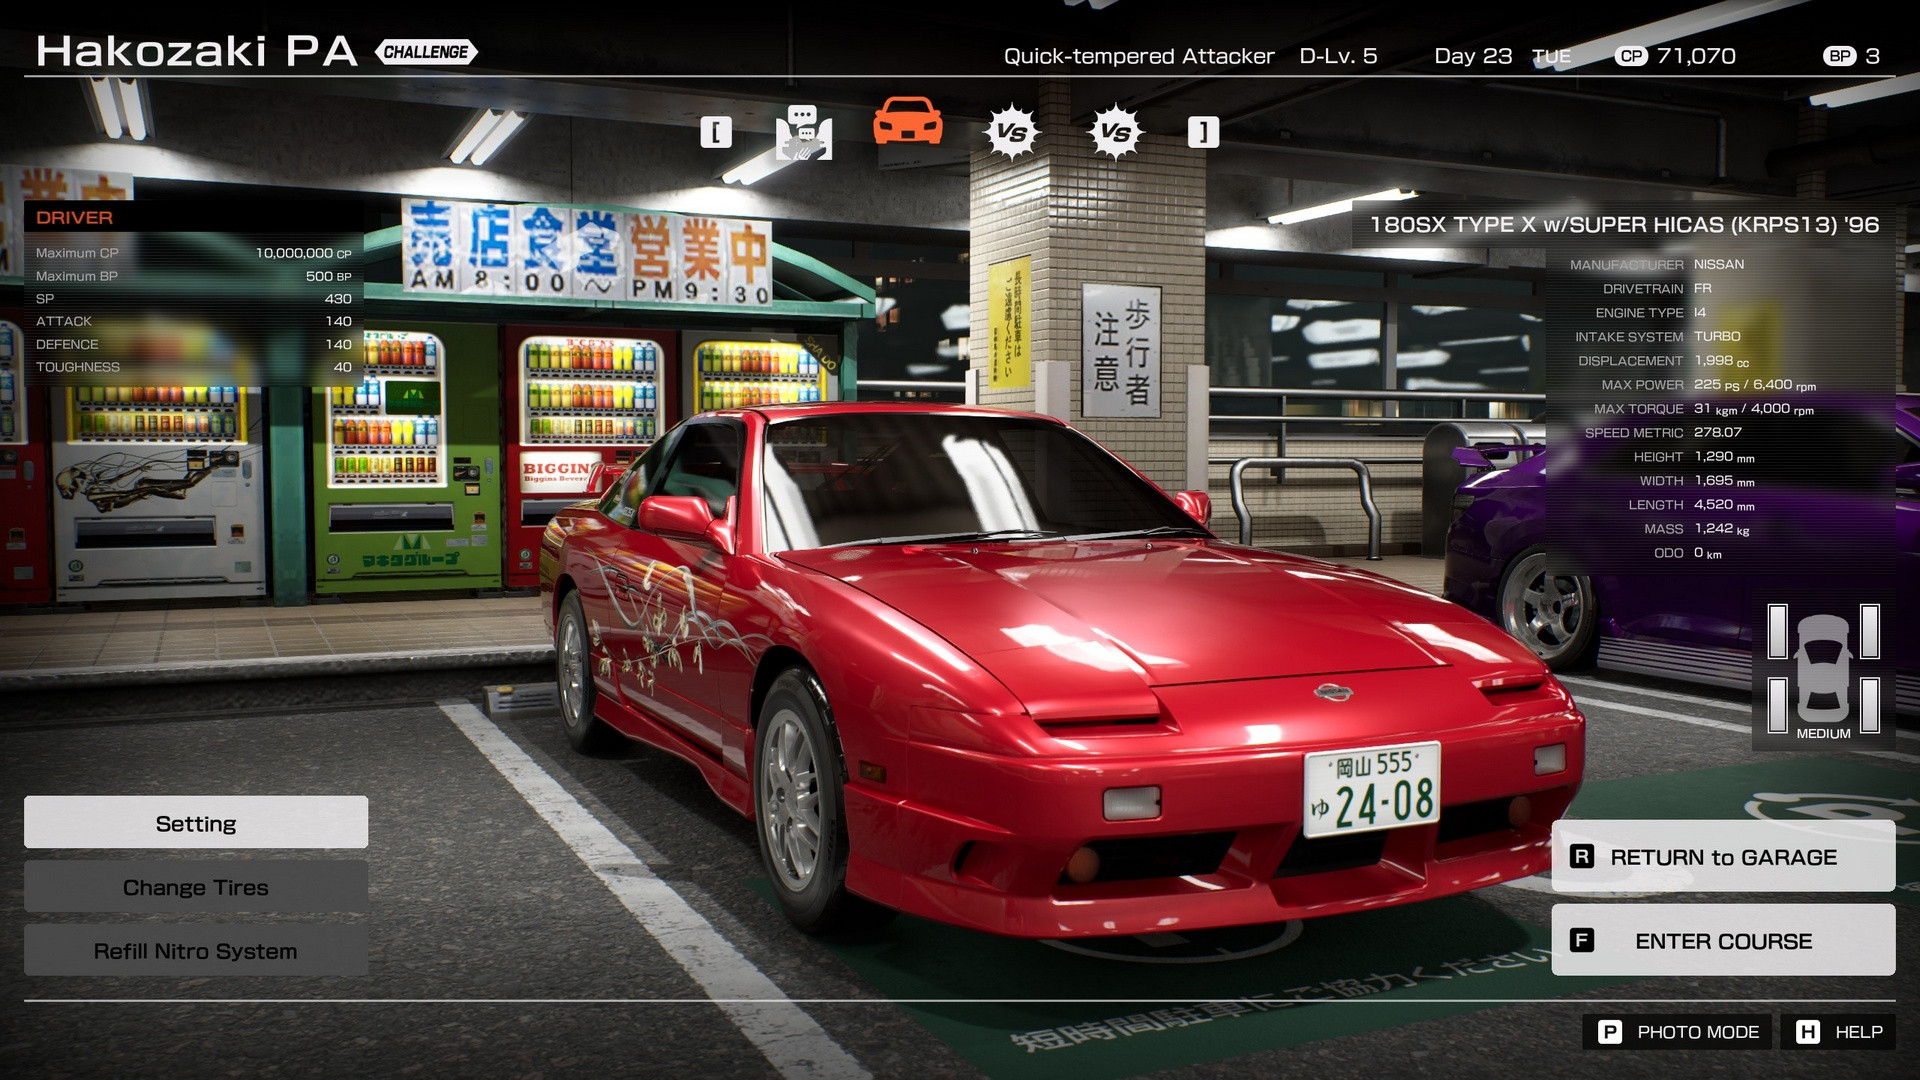Click the 180SX TYPE X car name title

(1623, 225)
